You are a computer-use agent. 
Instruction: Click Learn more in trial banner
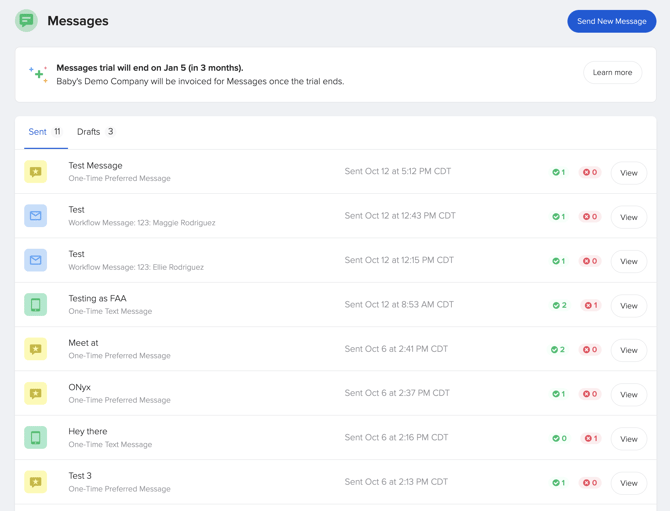click(612, 73)
